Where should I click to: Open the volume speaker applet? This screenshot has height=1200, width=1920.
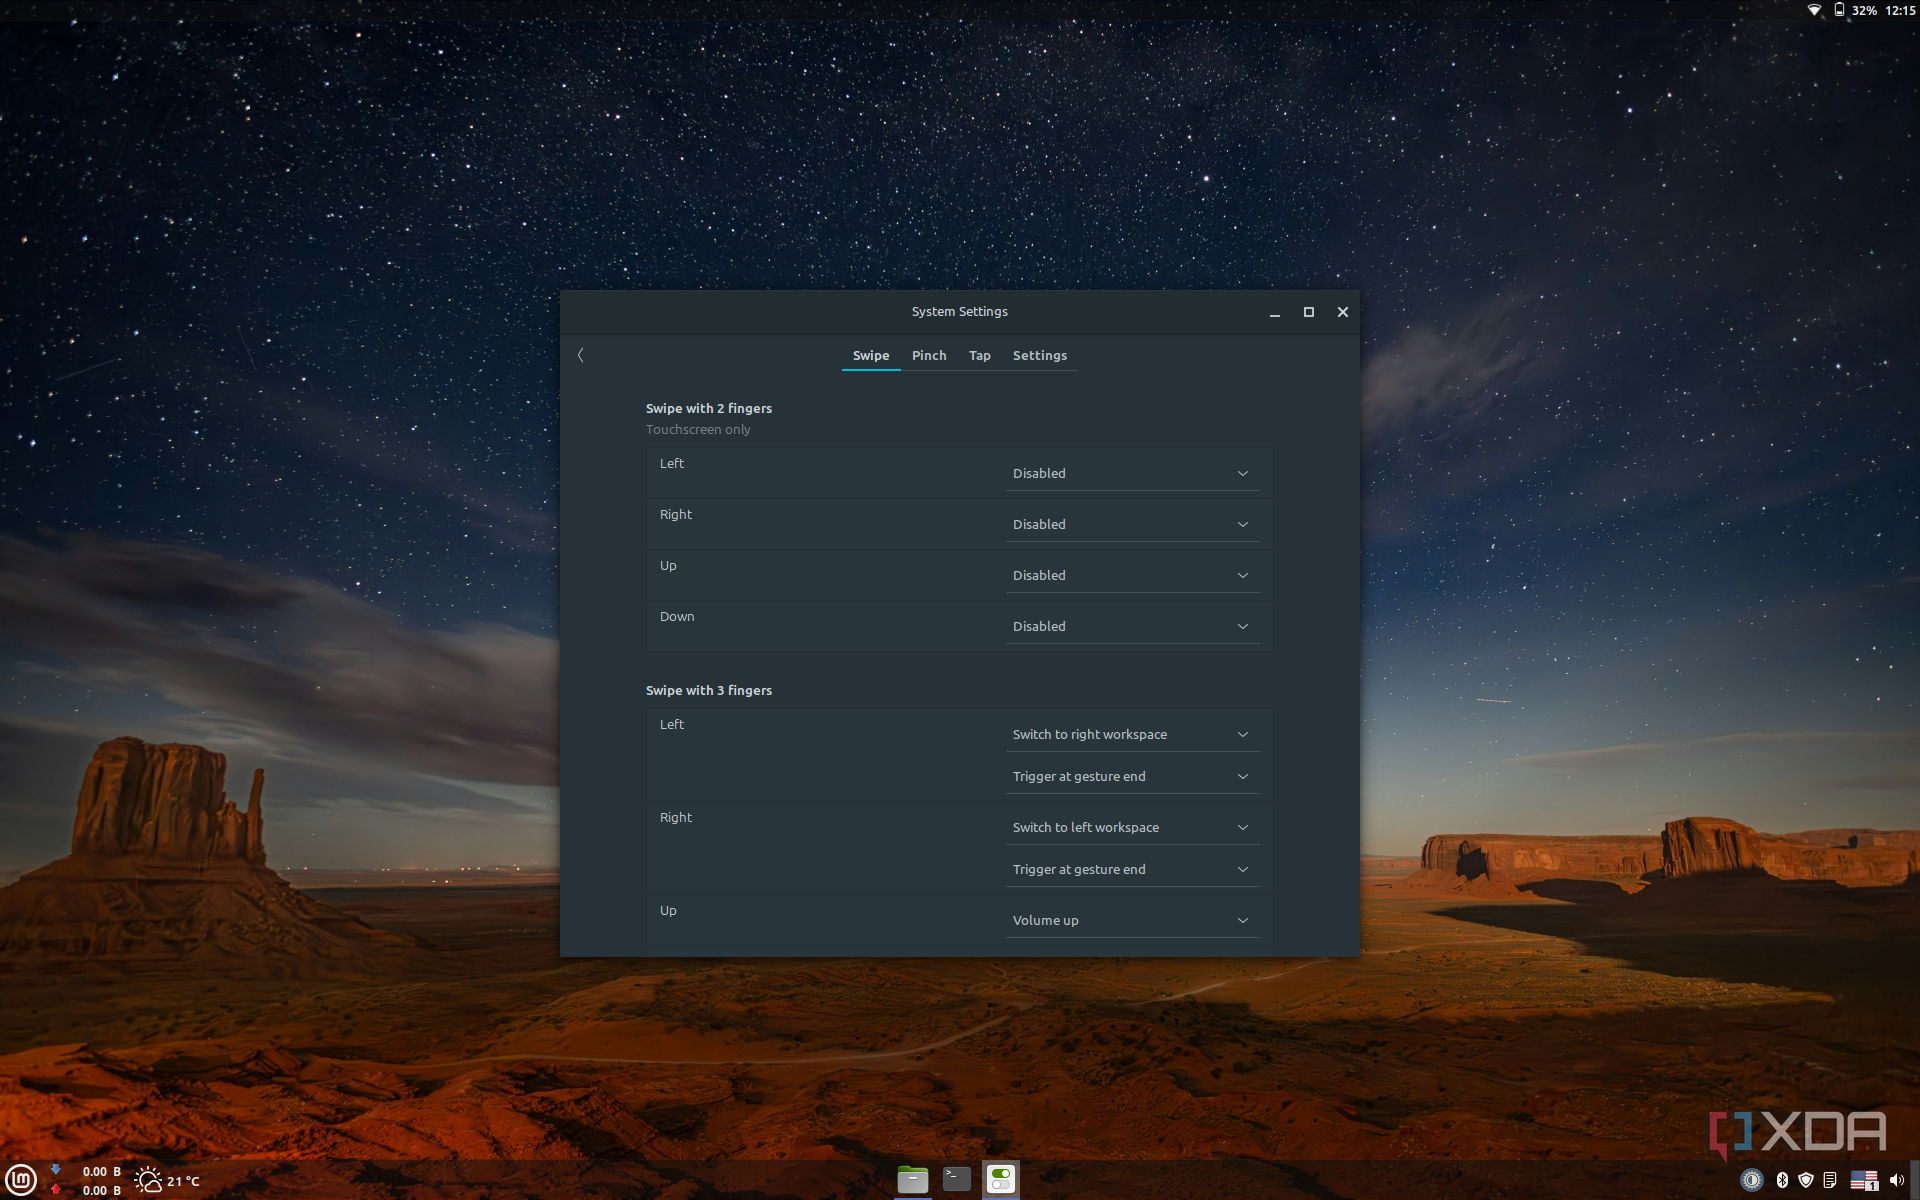pyautogui.click(x=1896, y=1181)
